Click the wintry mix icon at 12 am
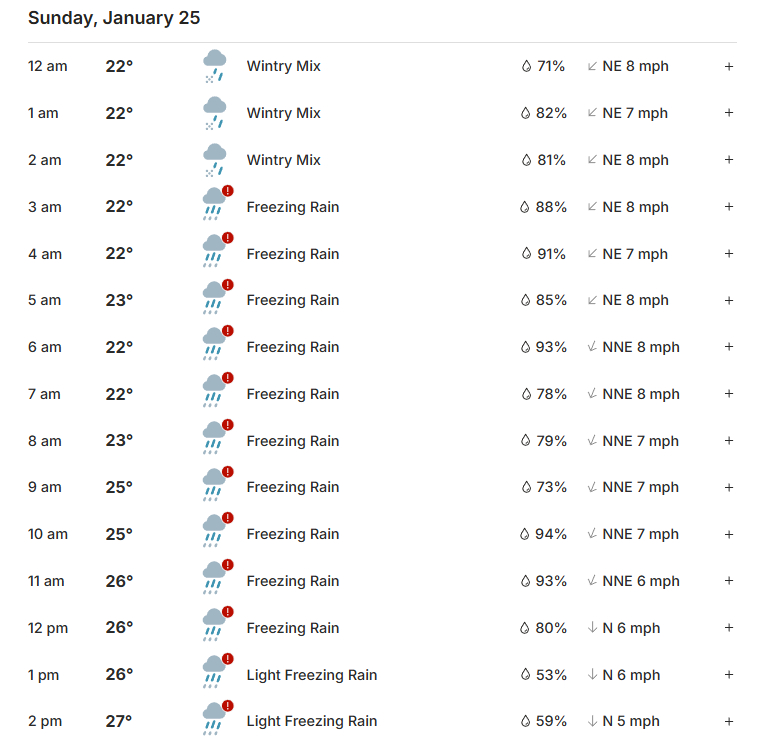 tap(214, 66)
